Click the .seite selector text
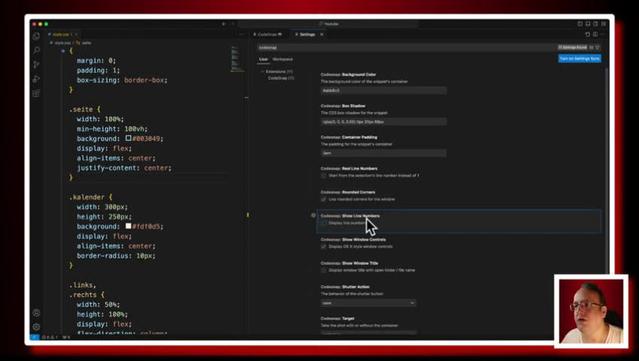This screenshot has height=361, width=639. (81, 110)
